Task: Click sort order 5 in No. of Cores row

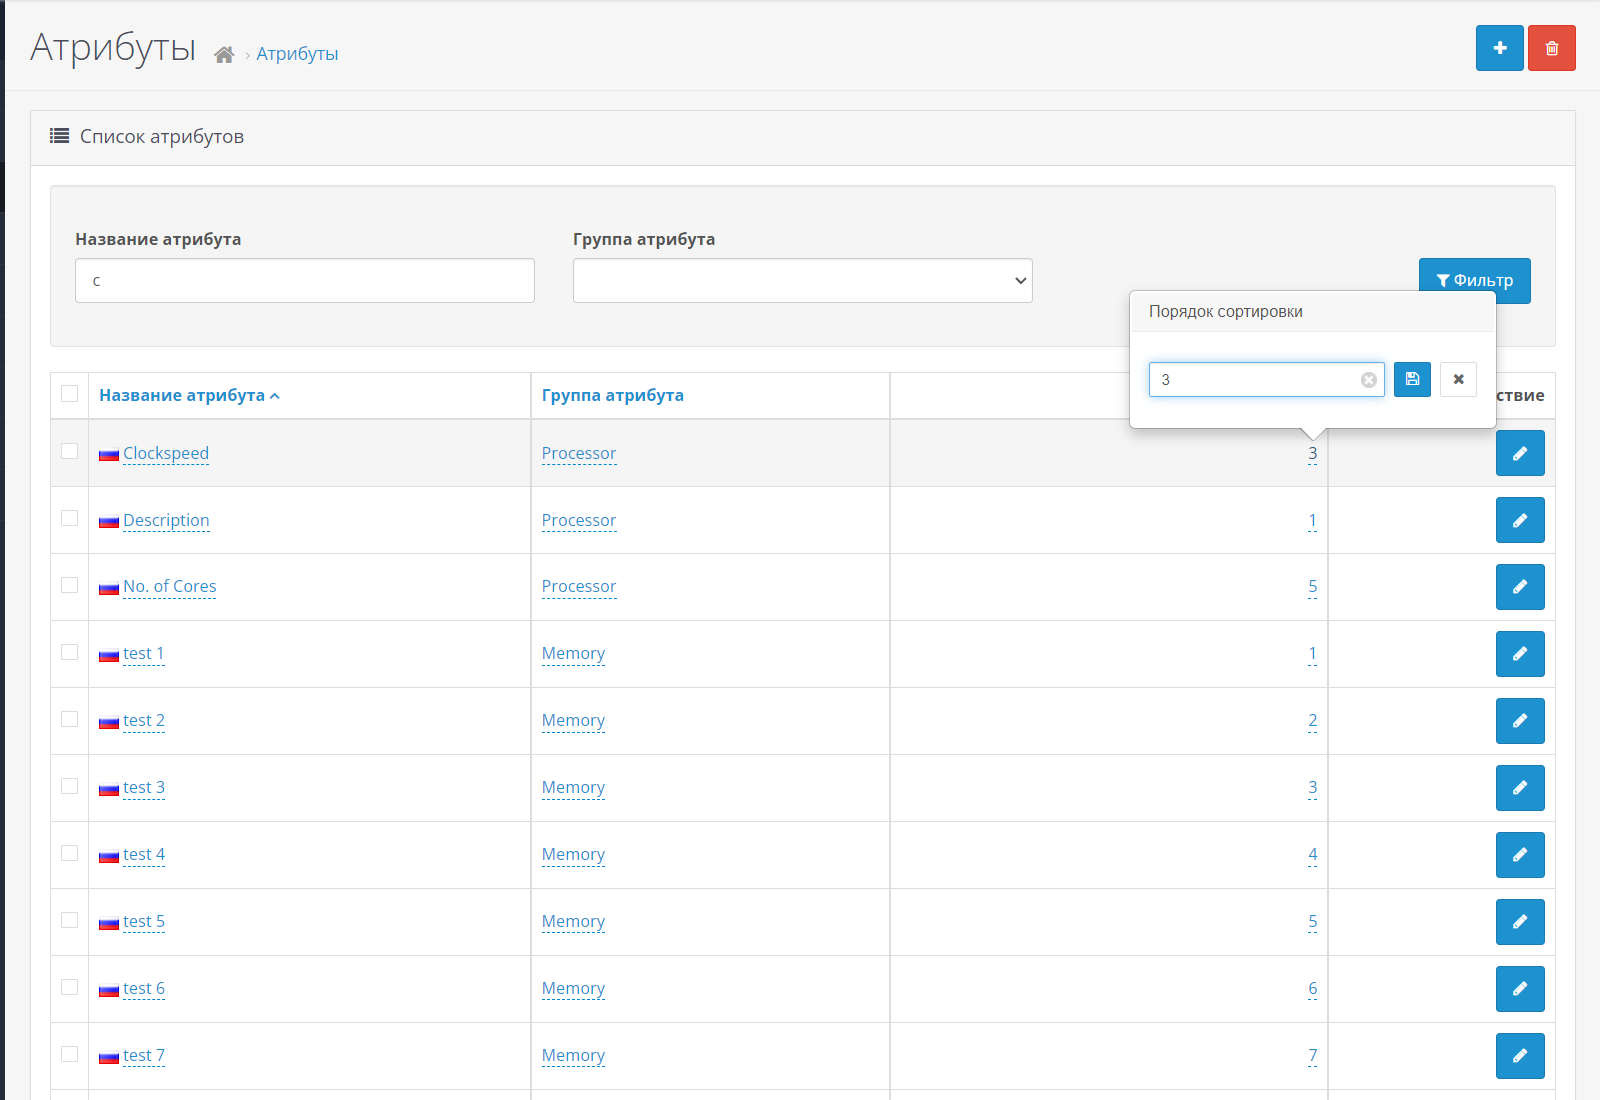Action: tap(1312, 586)
